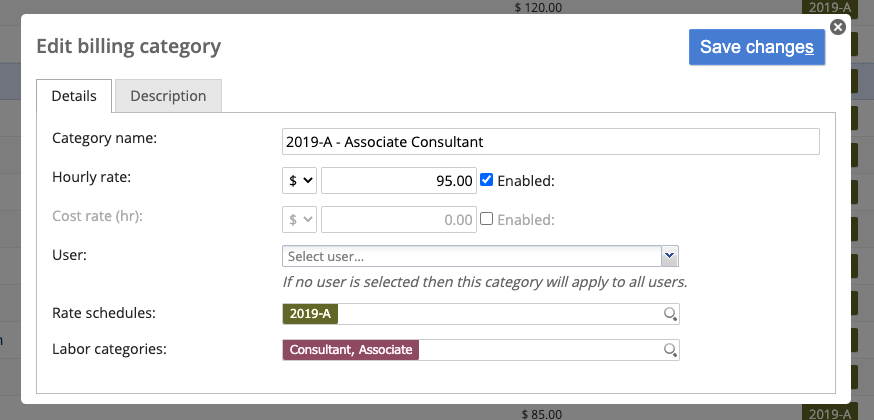Open the Cost rate currency dropdown

299,219
